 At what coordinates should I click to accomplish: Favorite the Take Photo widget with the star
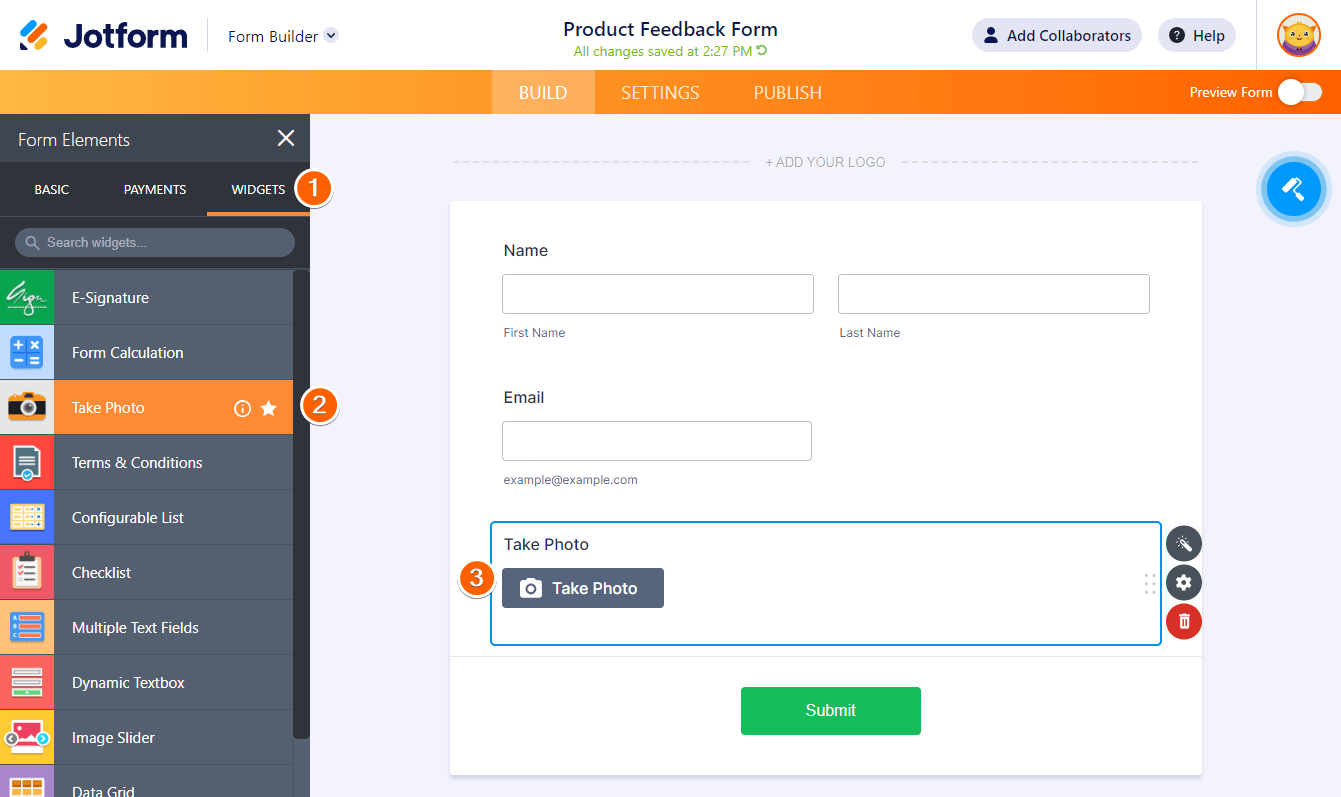pos(269,408)
